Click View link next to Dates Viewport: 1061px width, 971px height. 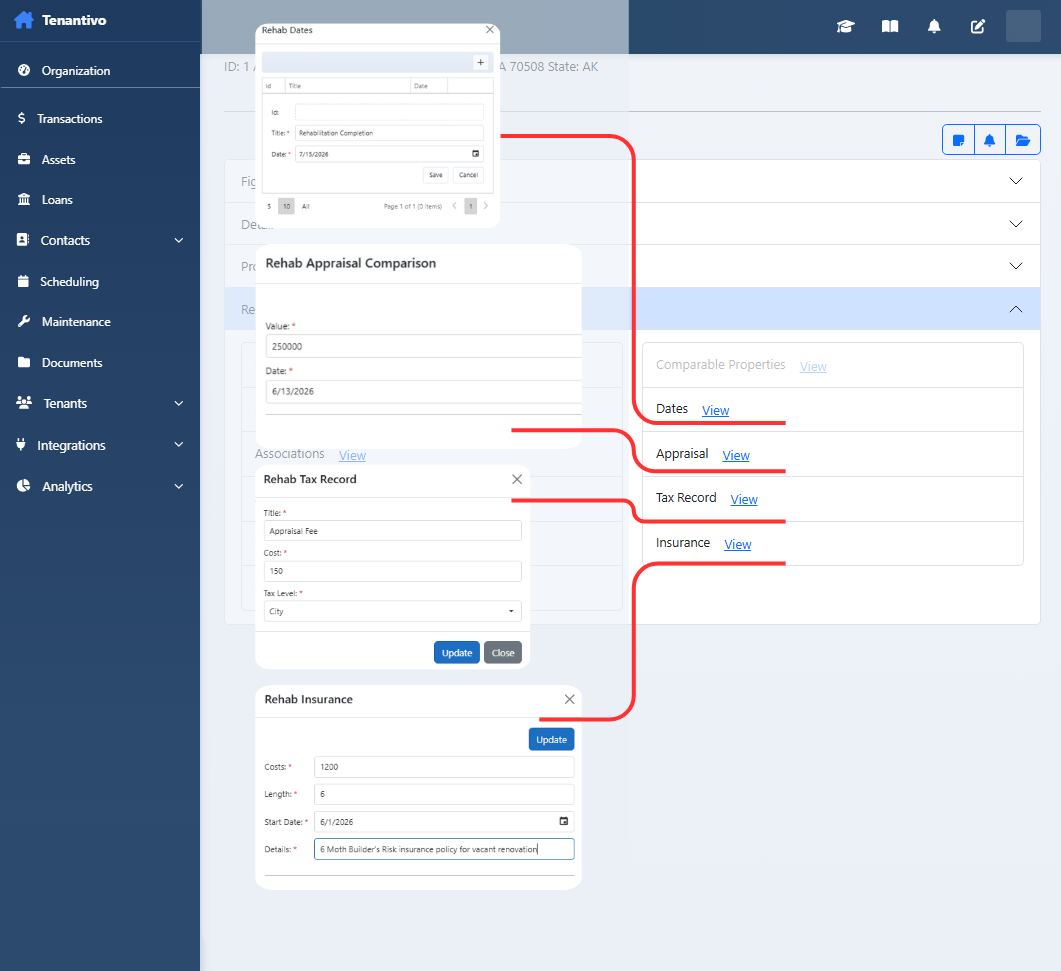pyautogui.click(x=715, y=410)
